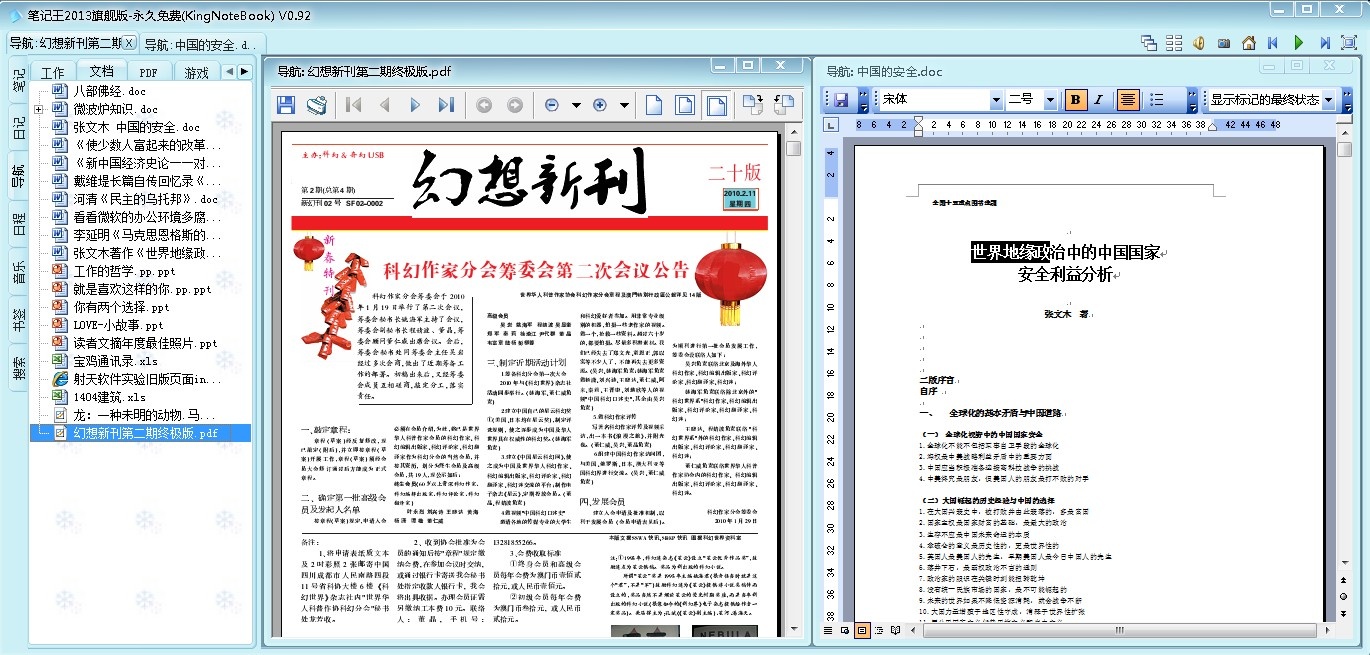
Task: Click the ruler tab-stop selector box
Action: pos(832,125)
